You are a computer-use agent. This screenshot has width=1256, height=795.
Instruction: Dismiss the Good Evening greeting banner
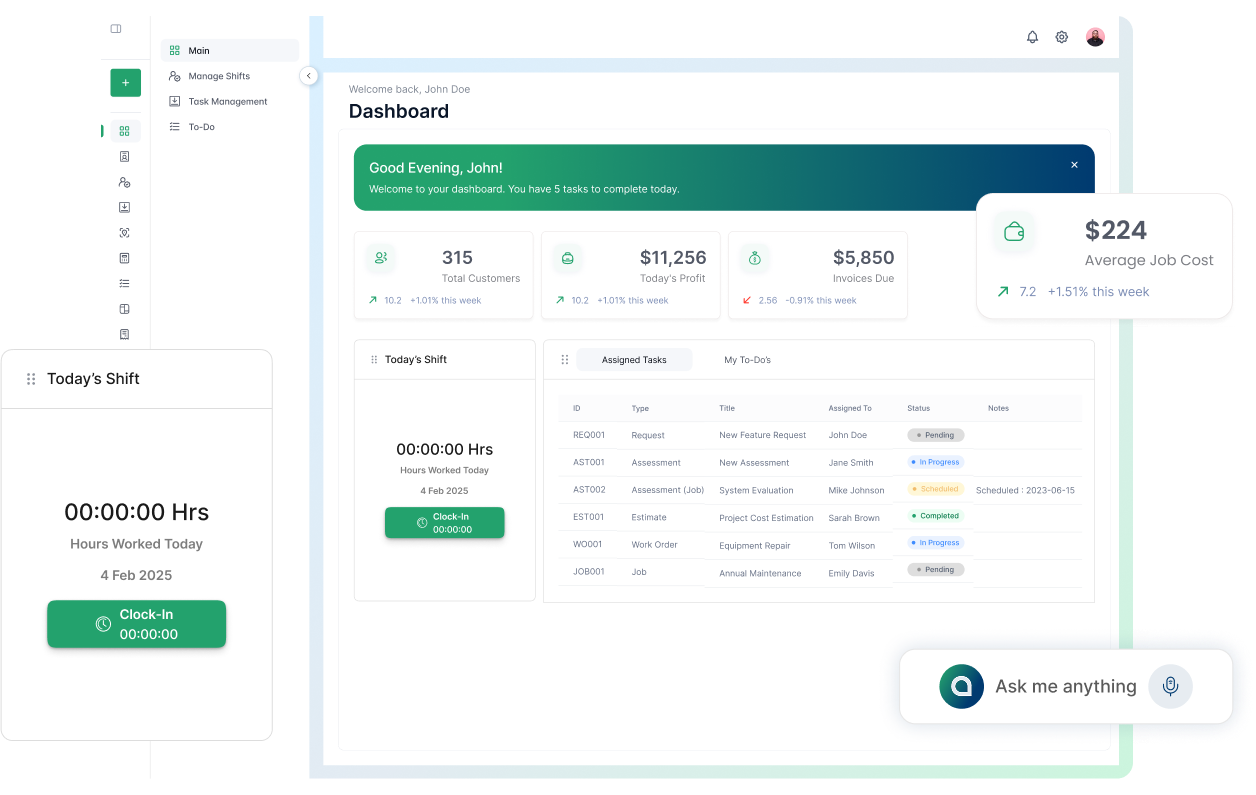tap(1074, 164)
